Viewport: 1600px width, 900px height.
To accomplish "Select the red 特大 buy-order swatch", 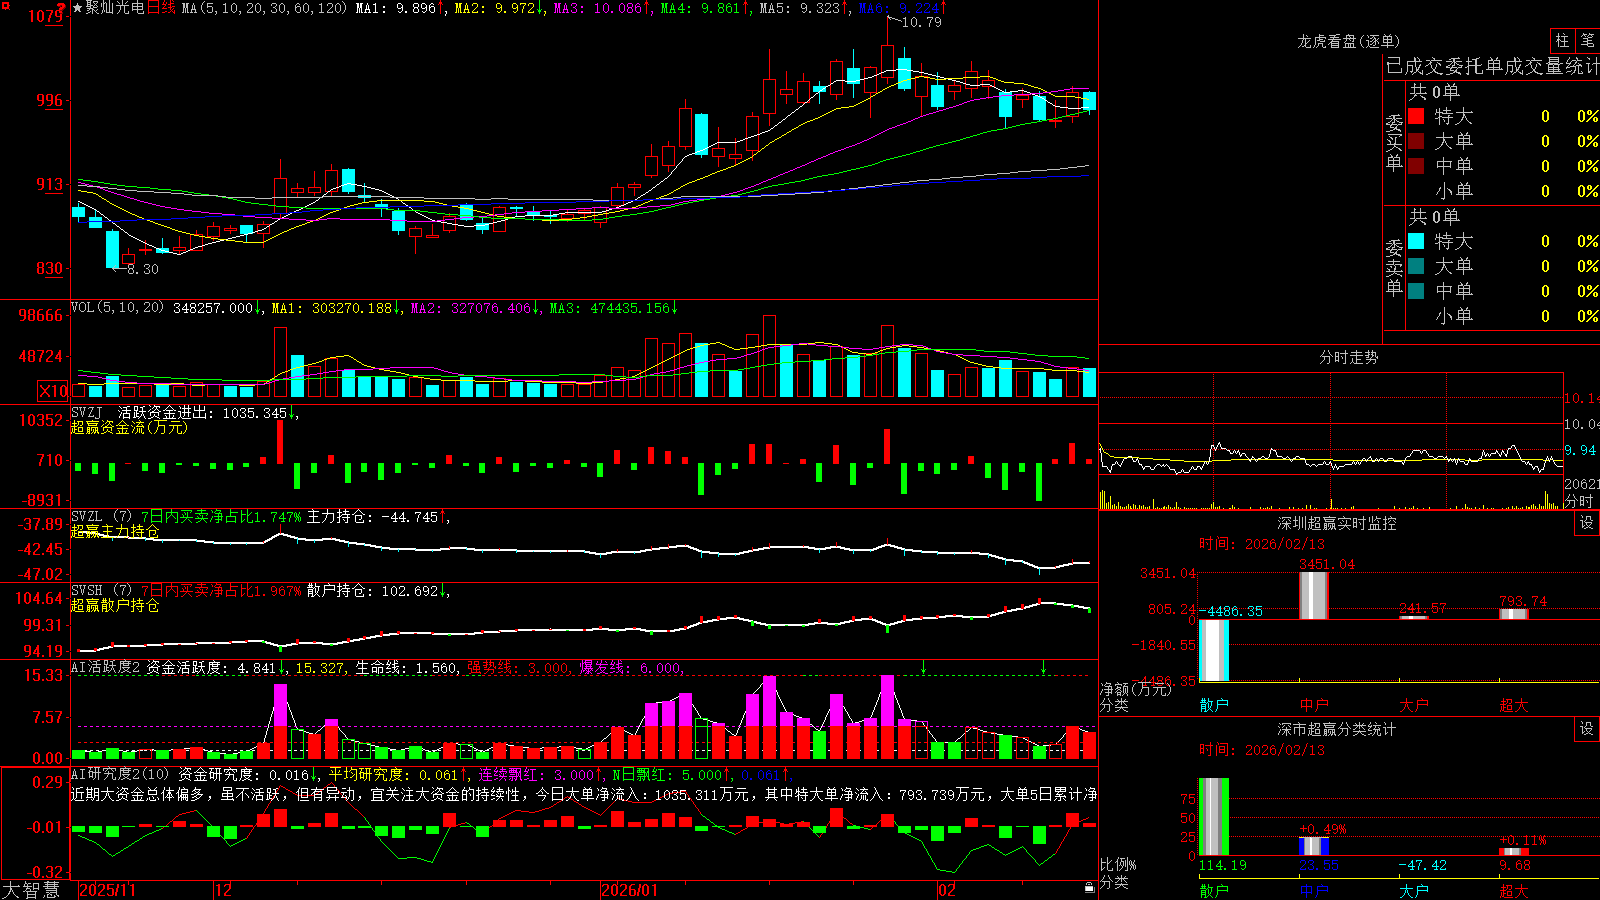I will (1416, 116).
